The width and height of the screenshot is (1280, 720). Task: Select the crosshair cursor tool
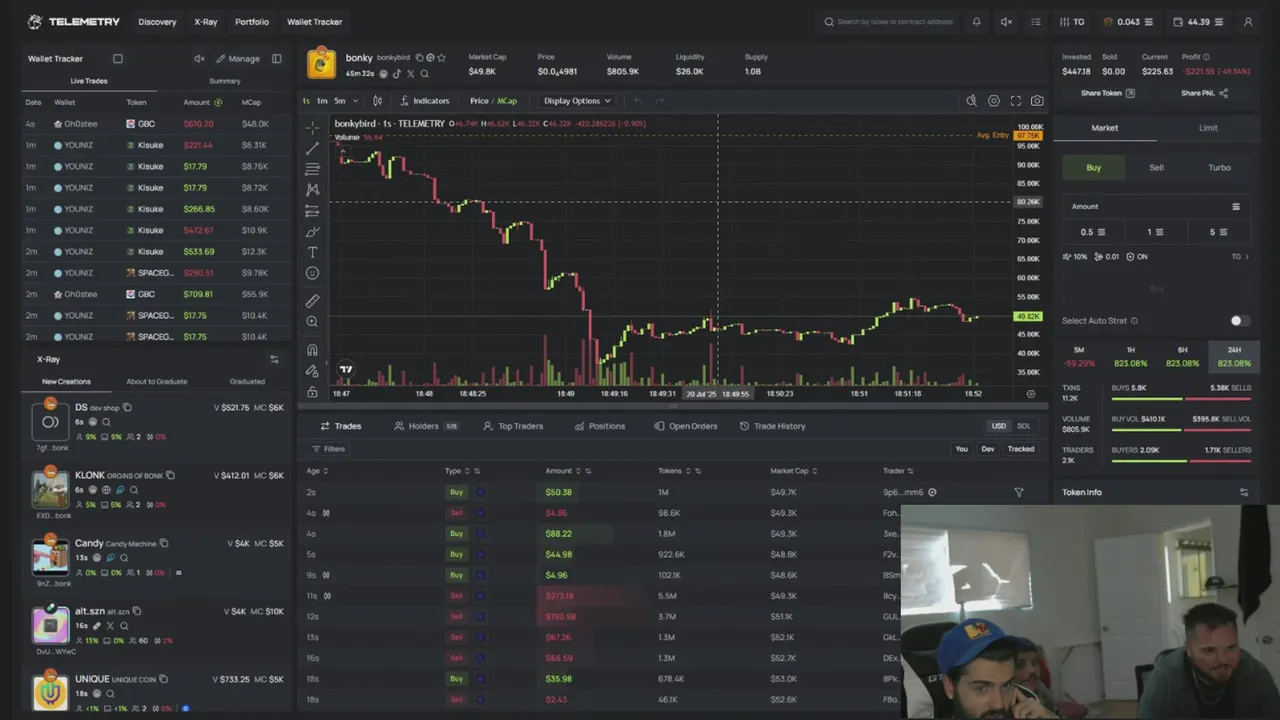tap(312, 127)
